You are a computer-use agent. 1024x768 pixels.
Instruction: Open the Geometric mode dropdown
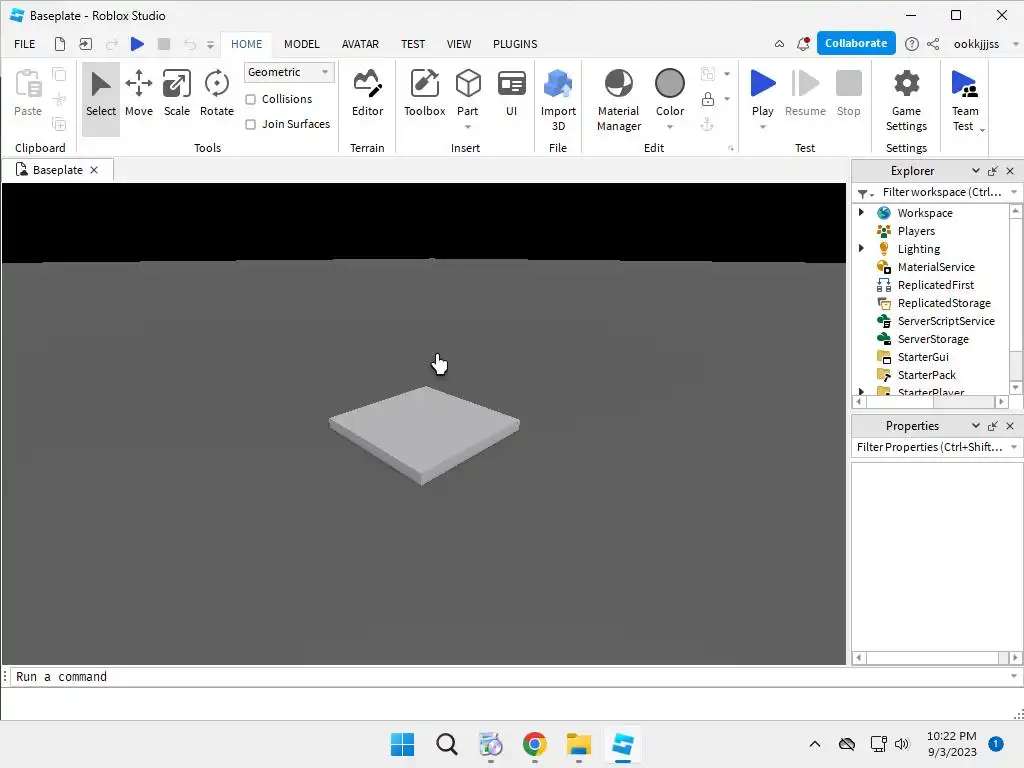(289, 72)
